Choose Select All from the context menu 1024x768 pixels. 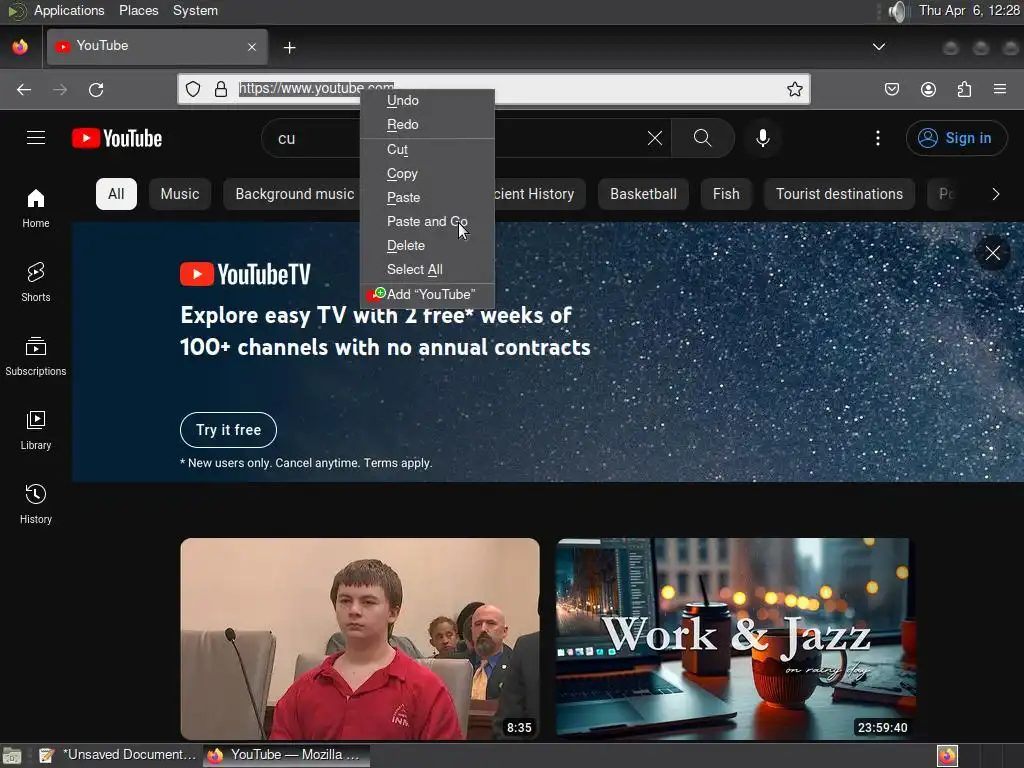pos(427,270)
